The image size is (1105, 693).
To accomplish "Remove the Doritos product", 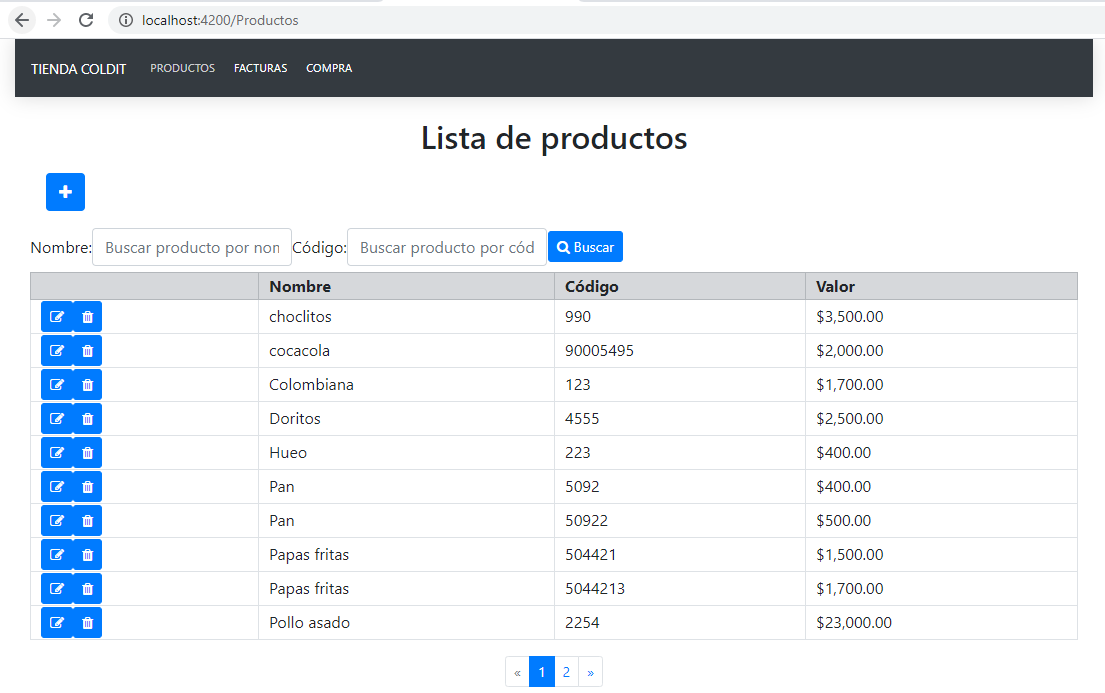I will click(x=87, y=419).
